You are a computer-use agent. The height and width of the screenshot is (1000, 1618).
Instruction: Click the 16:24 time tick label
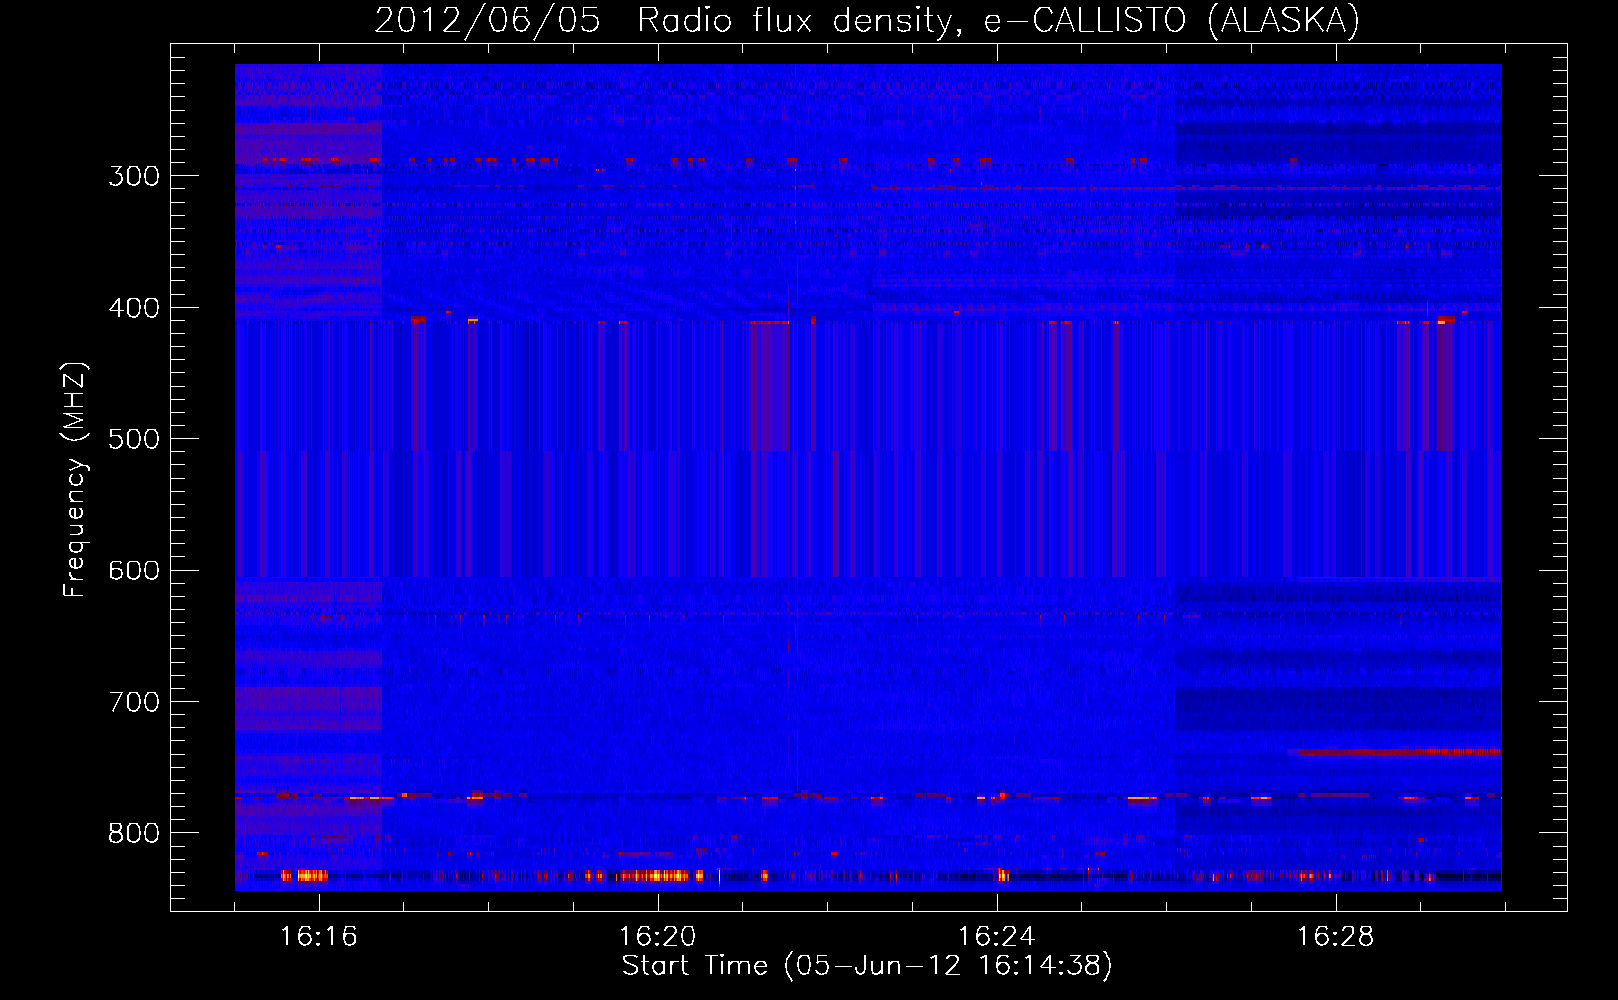996,937
